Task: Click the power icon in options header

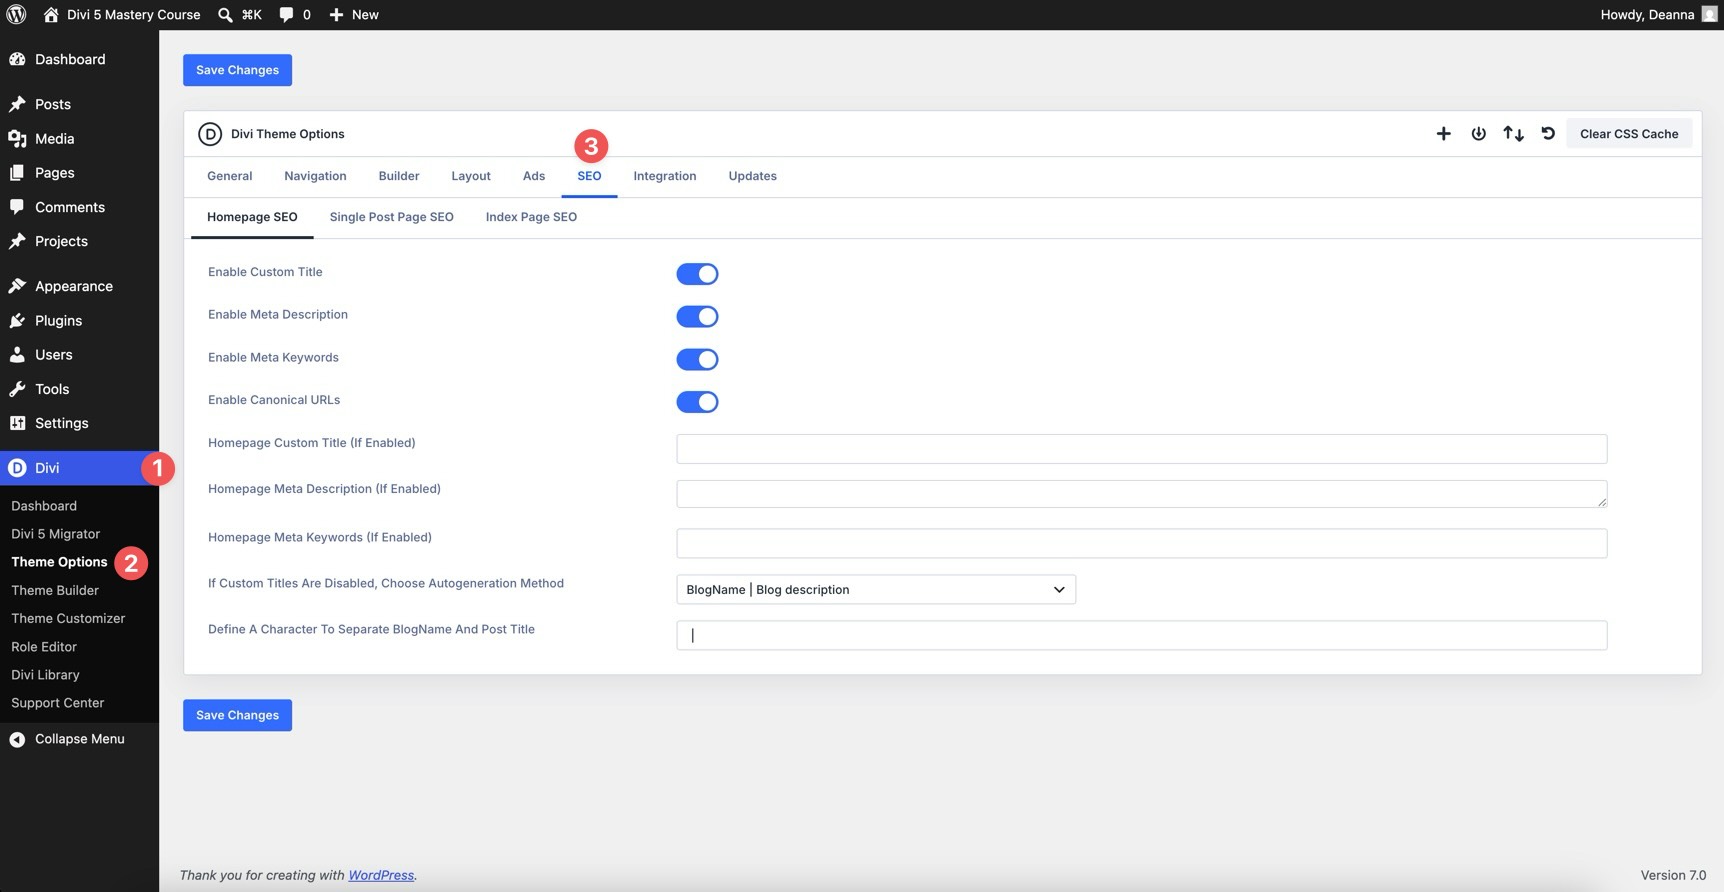Action: [1478, 134]
